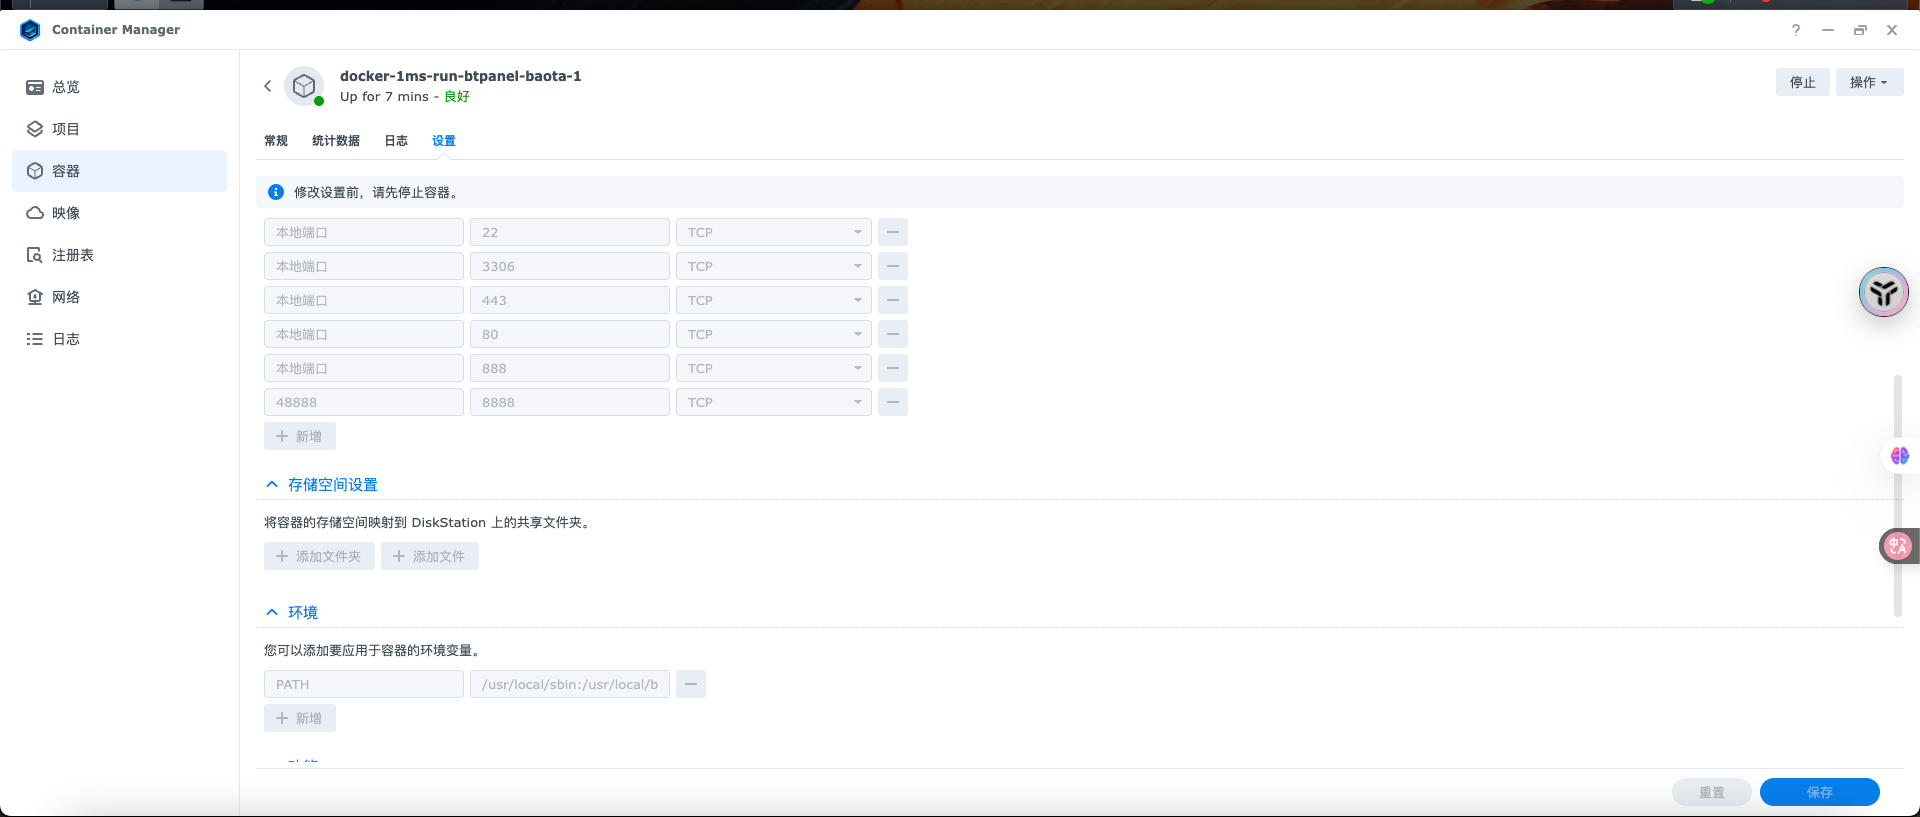Collapse the 环境 section

(x=272, y=612)
